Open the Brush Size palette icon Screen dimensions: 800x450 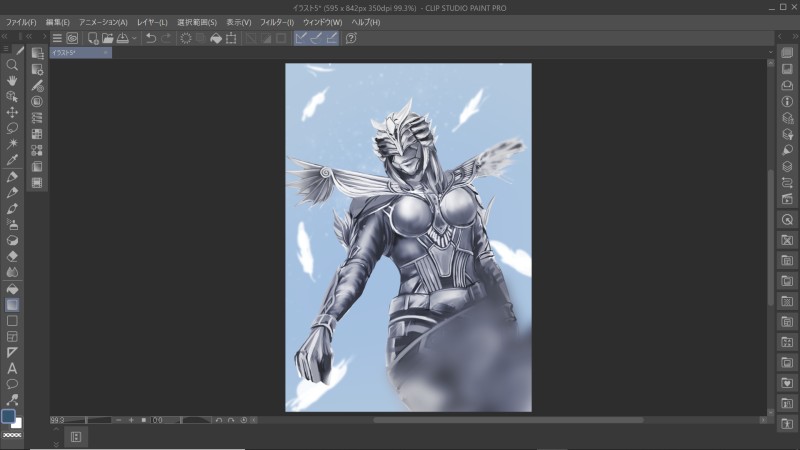click(x=37, y=86)
